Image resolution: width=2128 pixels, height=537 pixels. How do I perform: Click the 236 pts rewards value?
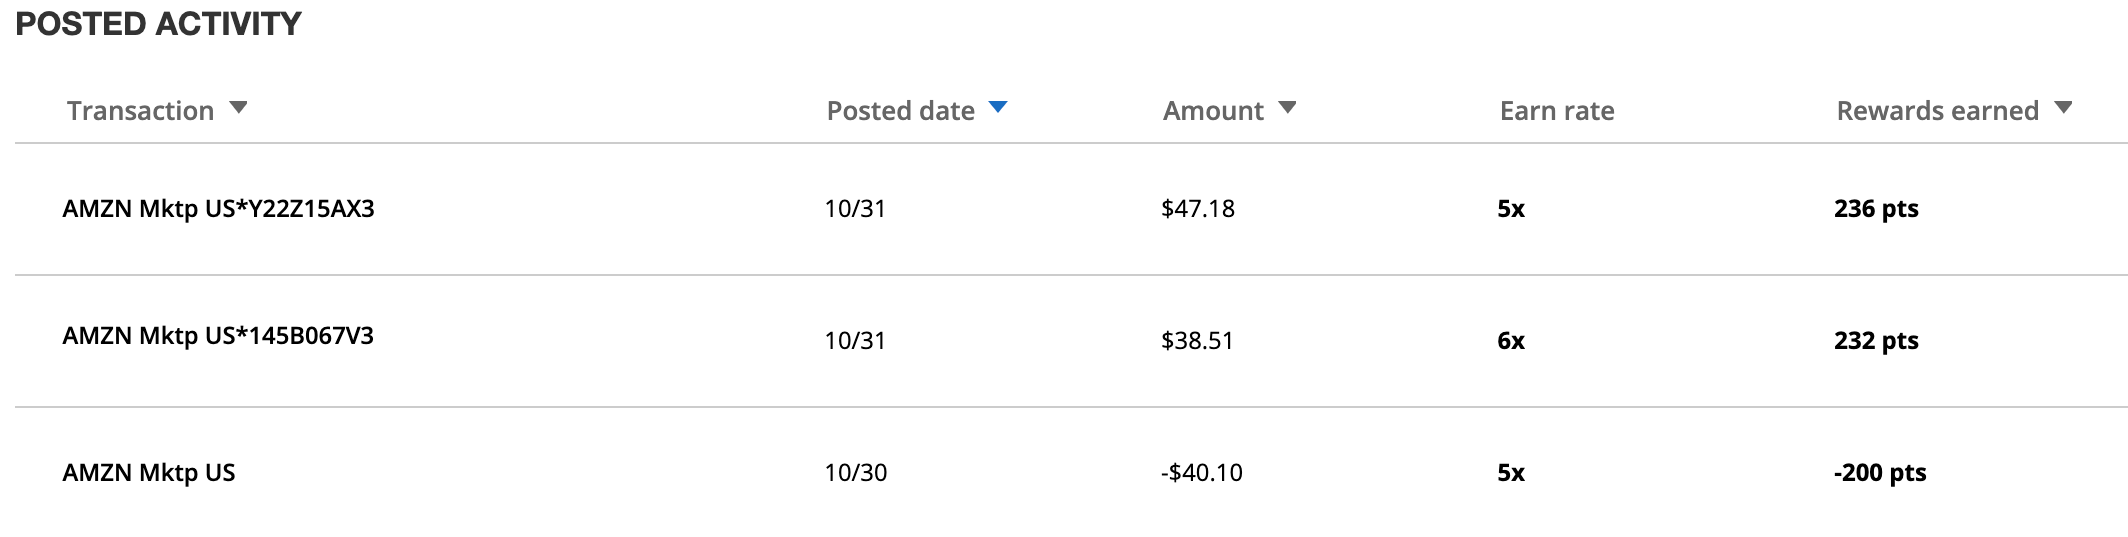coord(1876,209)
